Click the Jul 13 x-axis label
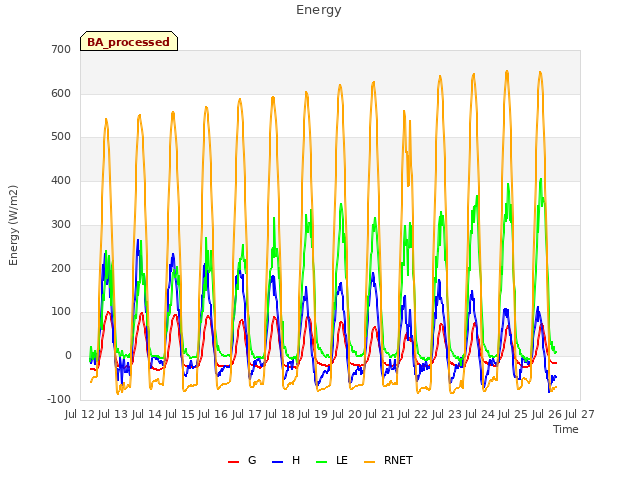 point(113,415)
